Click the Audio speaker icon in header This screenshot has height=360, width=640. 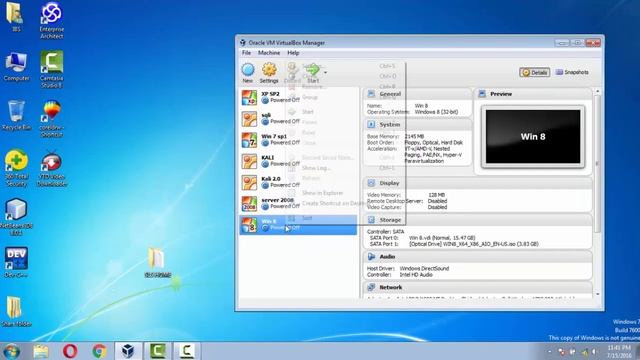[371, 257]
